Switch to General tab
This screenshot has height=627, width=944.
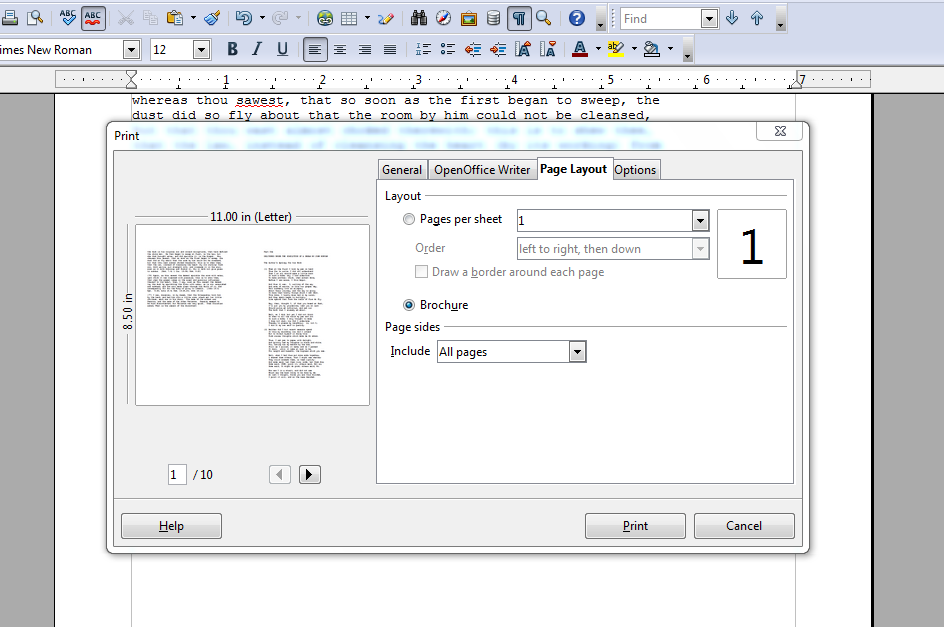point(402,170)
